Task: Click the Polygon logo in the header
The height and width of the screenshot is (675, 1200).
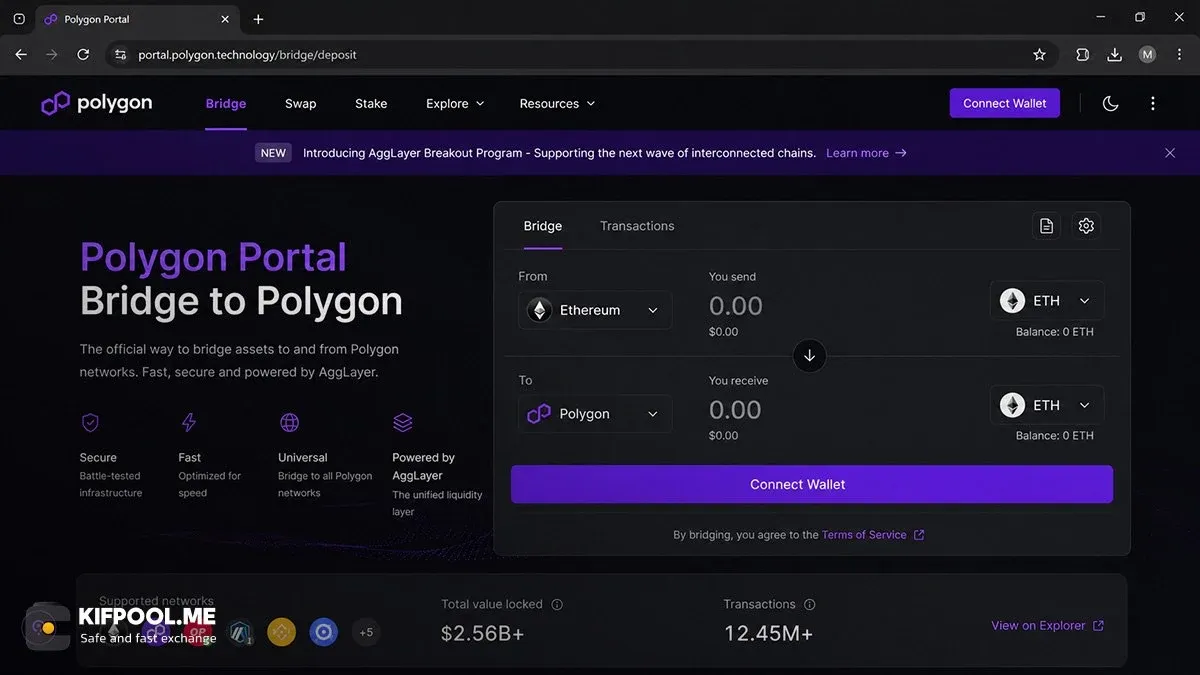Action: [x=96, y=103]
